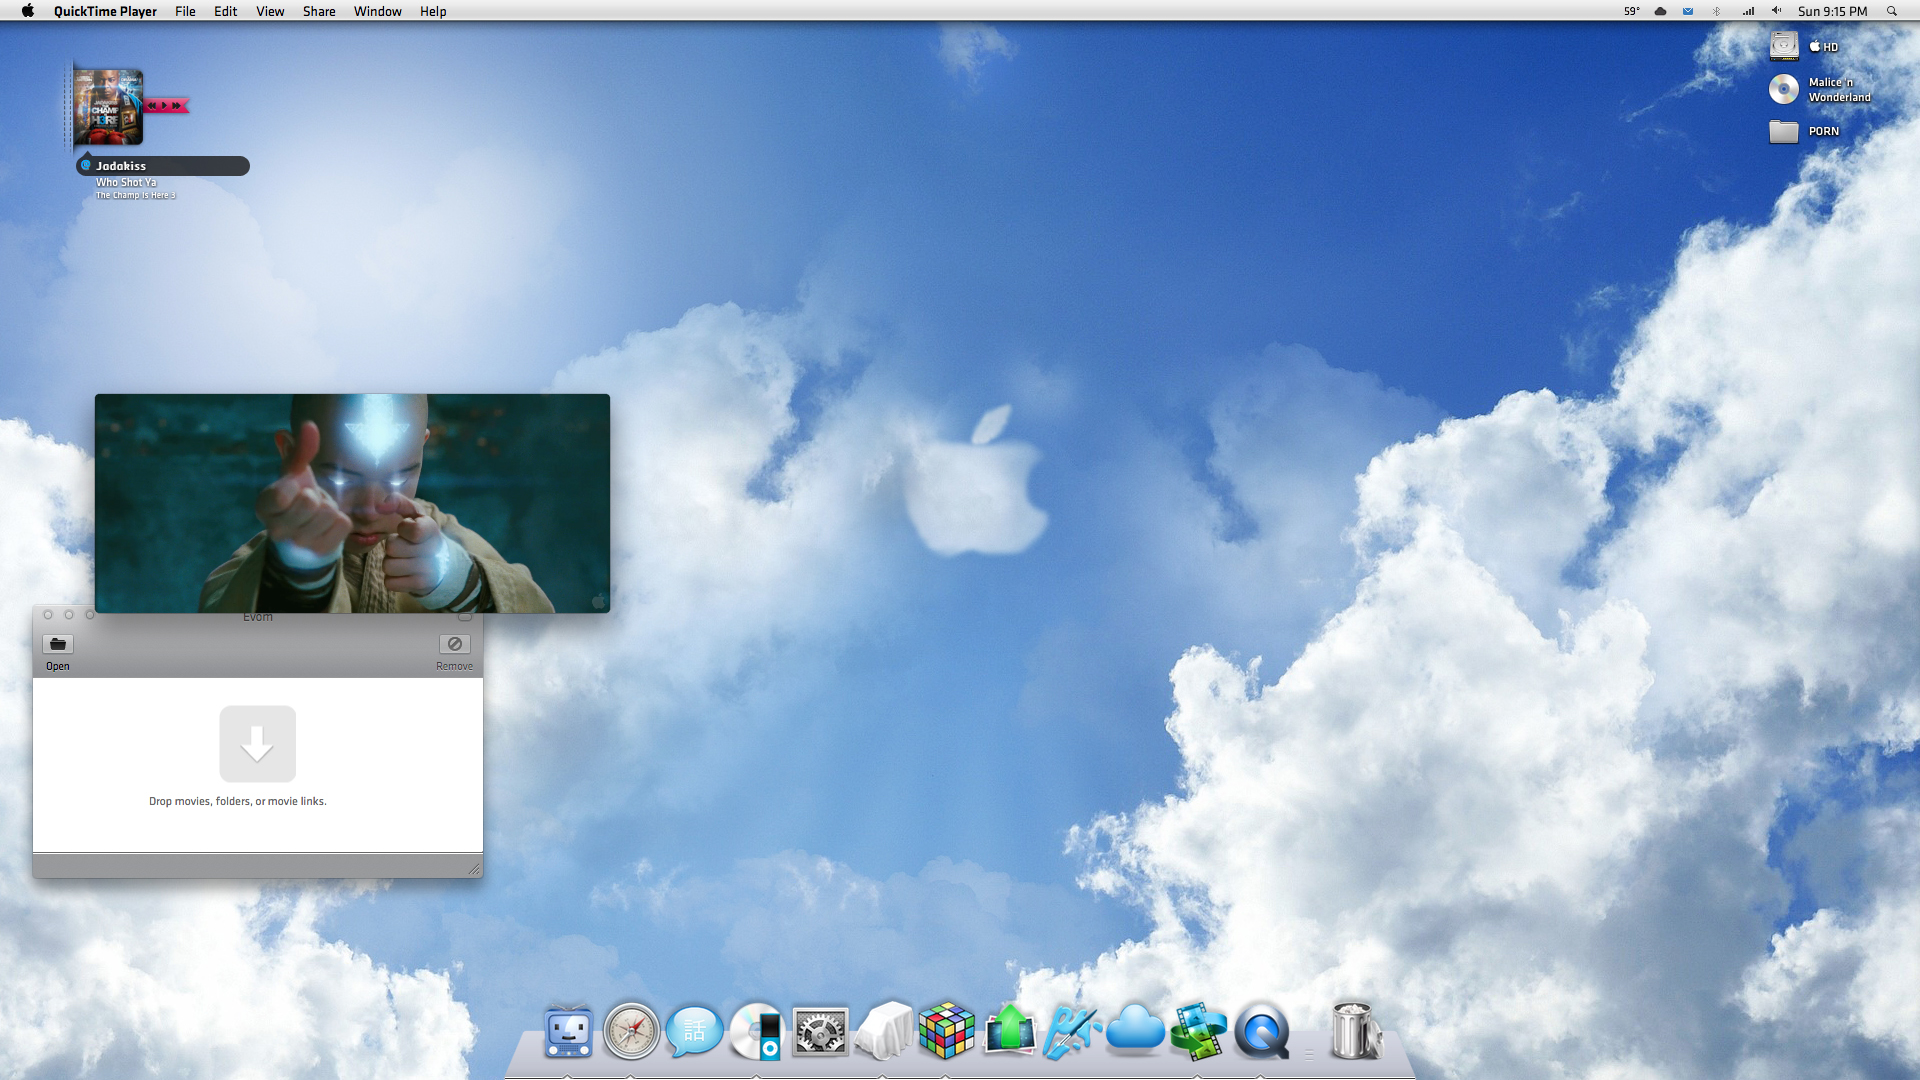The image size is (1920, 1080).
Task: Click 'Drop movies, folders, or movie links.' text
Action: [x=238, y=801]
